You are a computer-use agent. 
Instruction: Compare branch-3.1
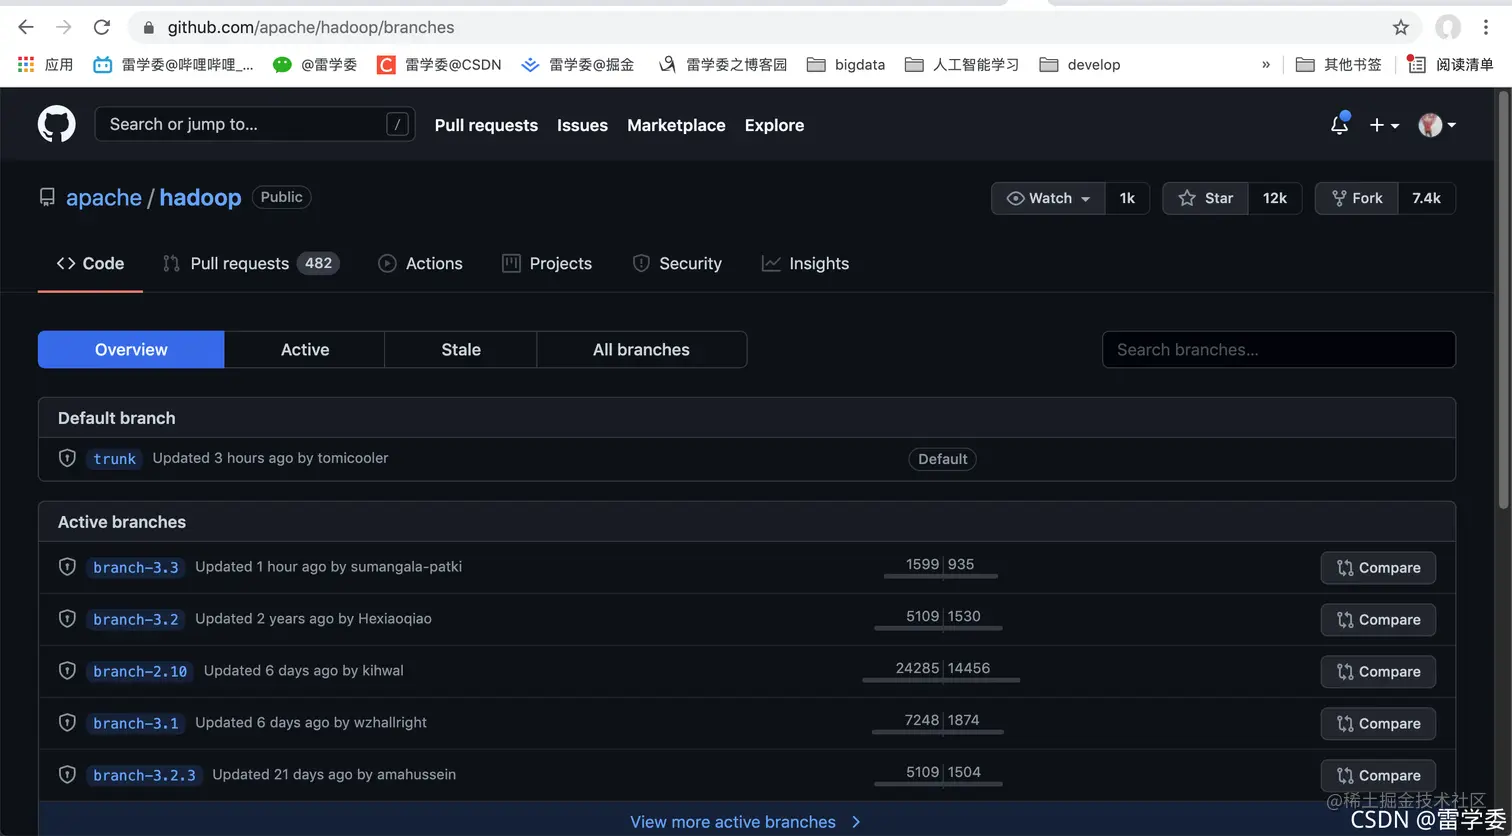1378,724
